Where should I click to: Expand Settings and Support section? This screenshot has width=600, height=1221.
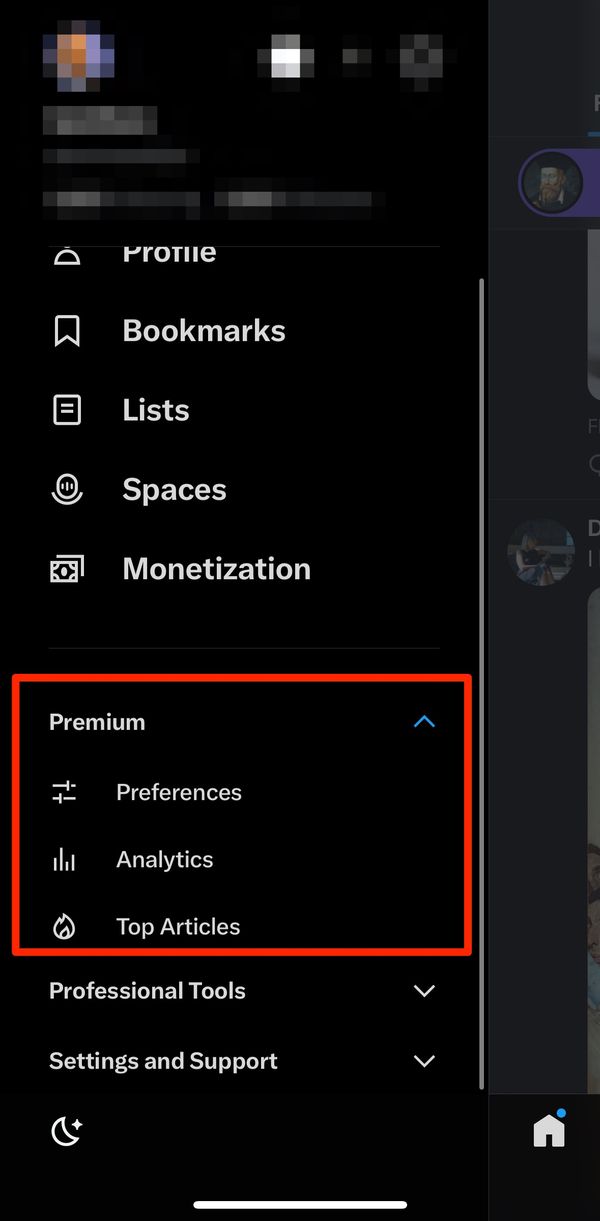[423, 1061]
